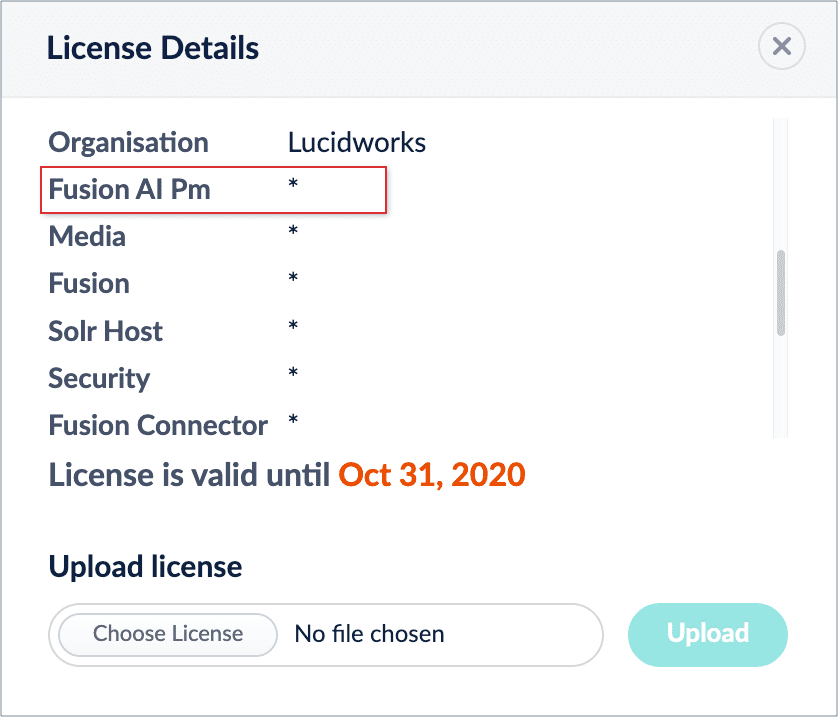
Task: Select the "Lucidworks" organisation value
Action: coord(356,143)
